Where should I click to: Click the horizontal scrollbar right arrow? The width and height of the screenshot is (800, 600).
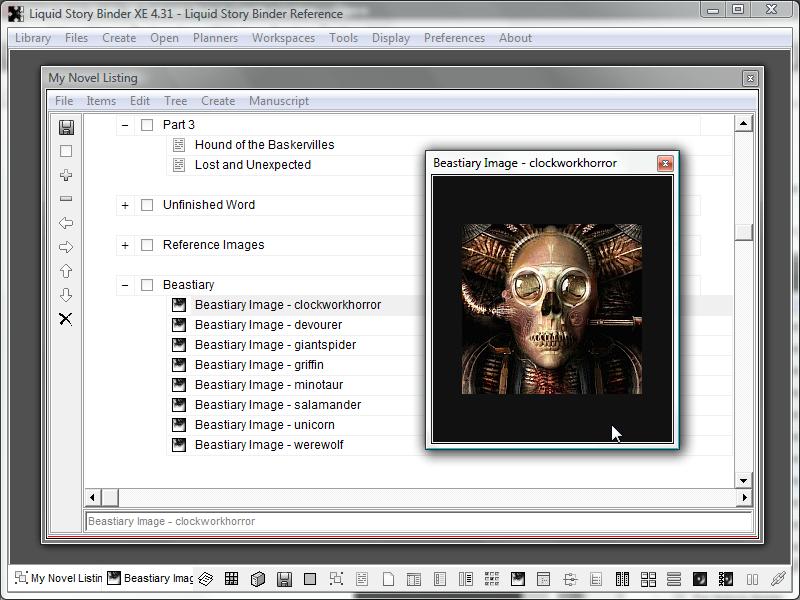pos(744,497)
